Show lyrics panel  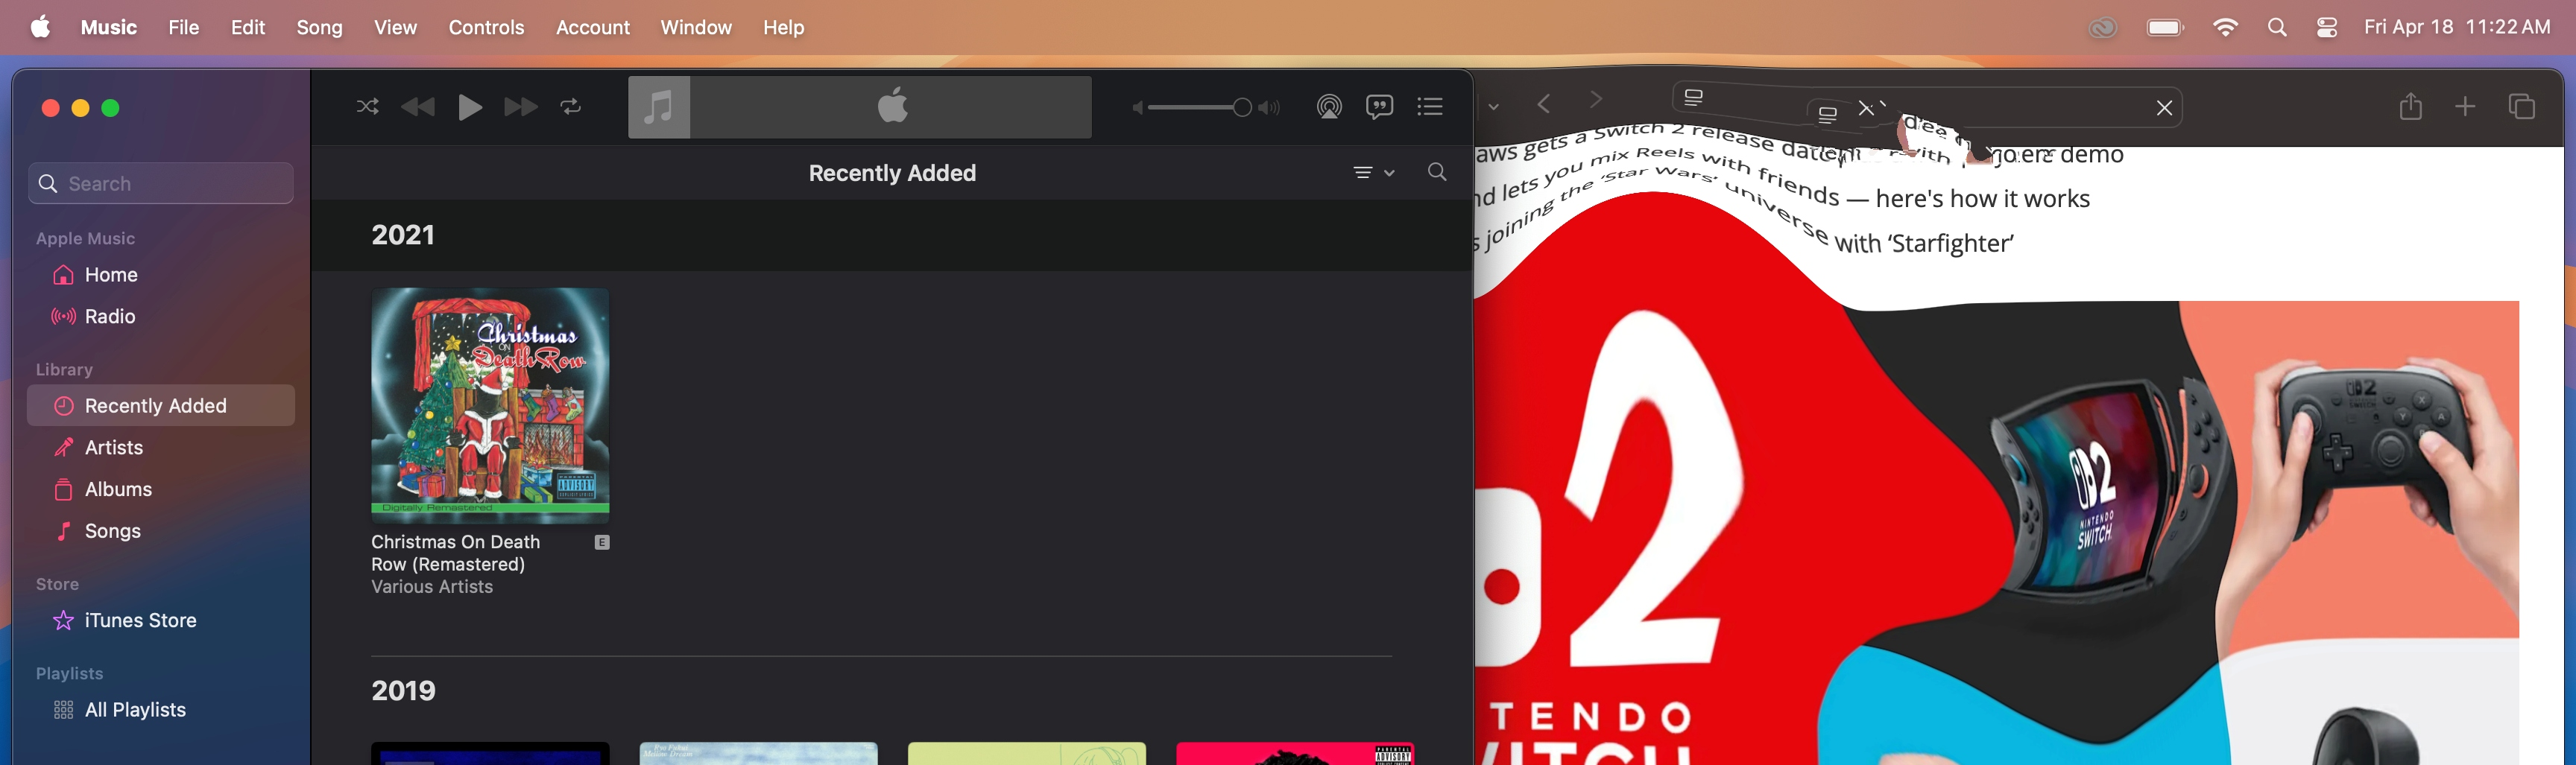[x=1380, y=107]
